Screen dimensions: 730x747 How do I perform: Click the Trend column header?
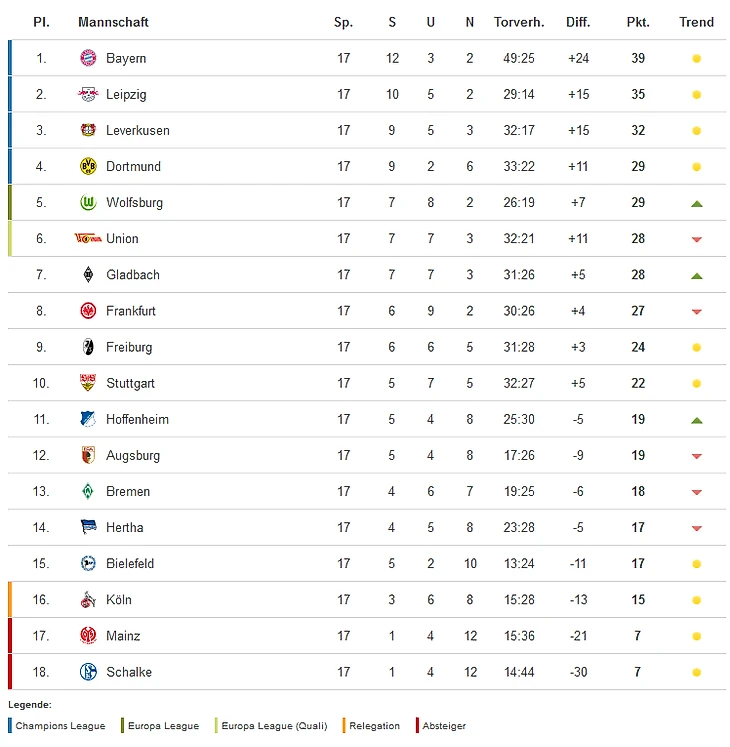pos(696,22)
